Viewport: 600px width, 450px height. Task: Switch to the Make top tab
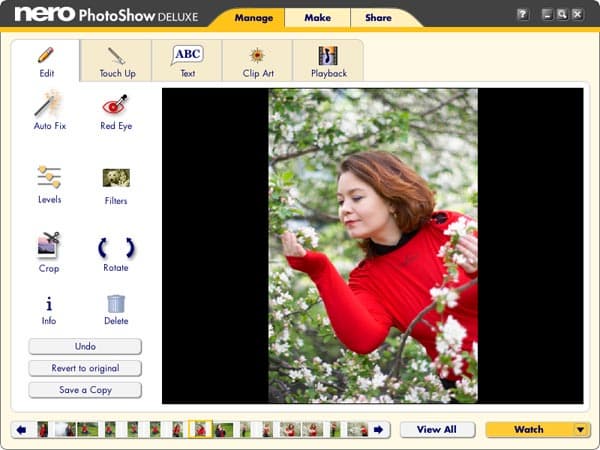(318, 18)
